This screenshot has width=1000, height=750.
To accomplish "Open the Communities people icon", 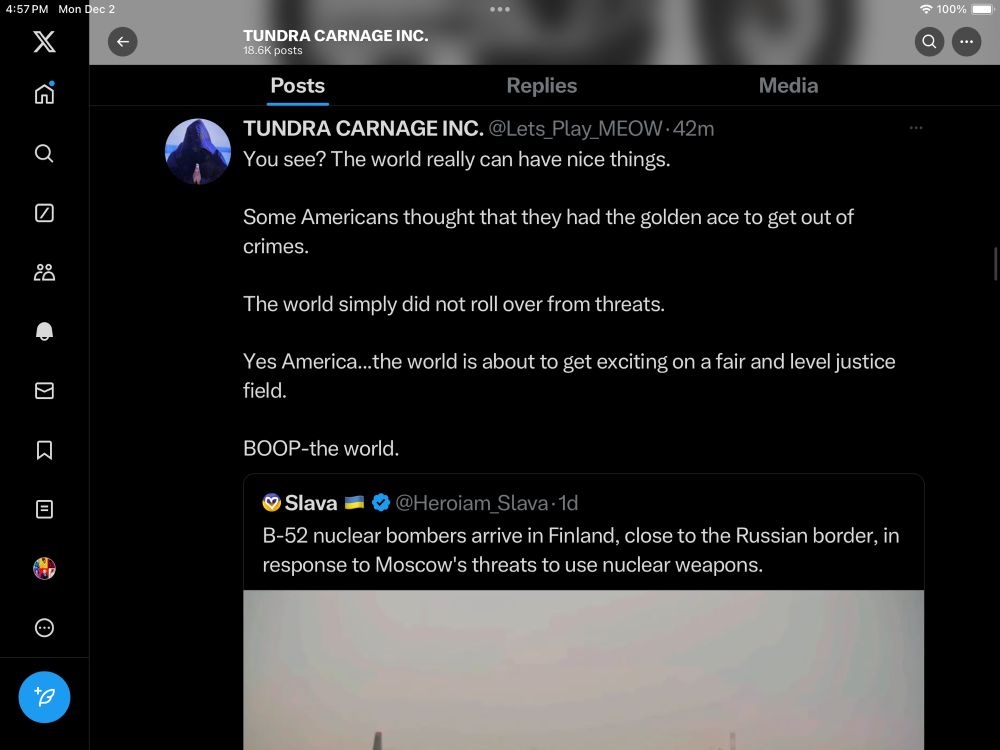I will 44,272.
